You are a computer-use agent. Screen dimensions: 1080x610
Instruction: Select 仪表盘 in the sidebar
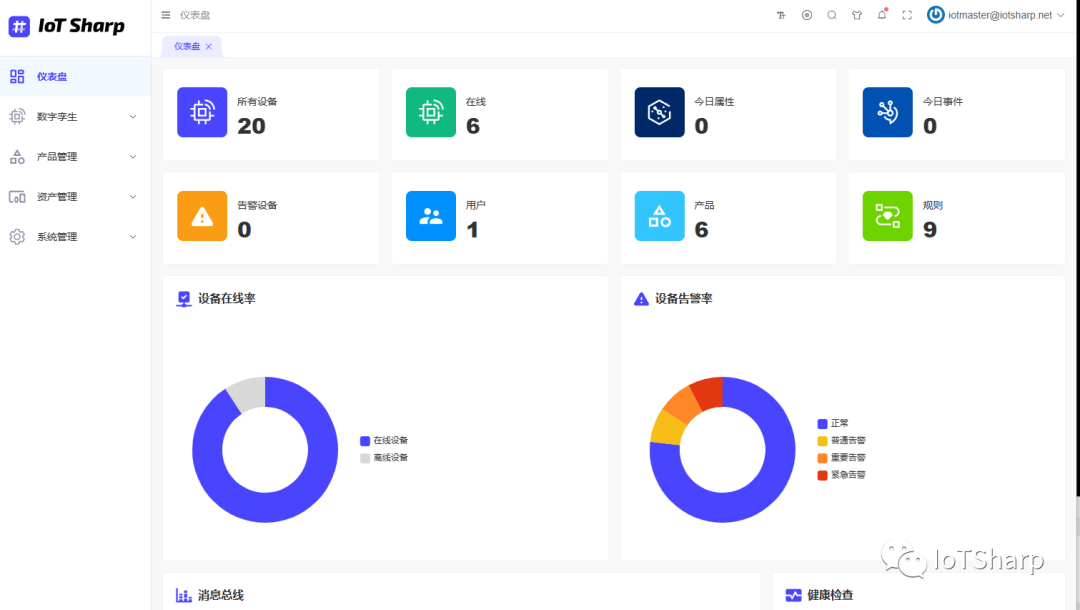52,77
